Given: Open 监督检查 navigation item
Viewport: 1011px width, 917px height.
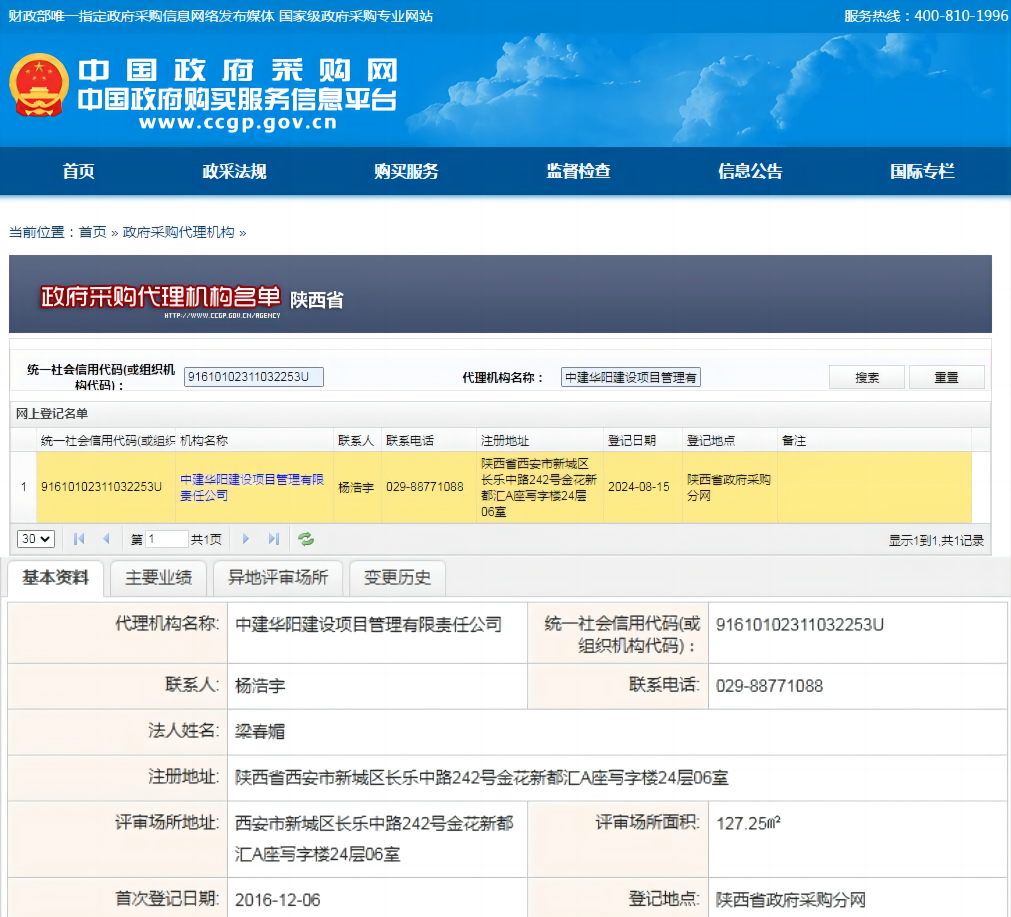Looking at the screenshot, I should point(578,171).
